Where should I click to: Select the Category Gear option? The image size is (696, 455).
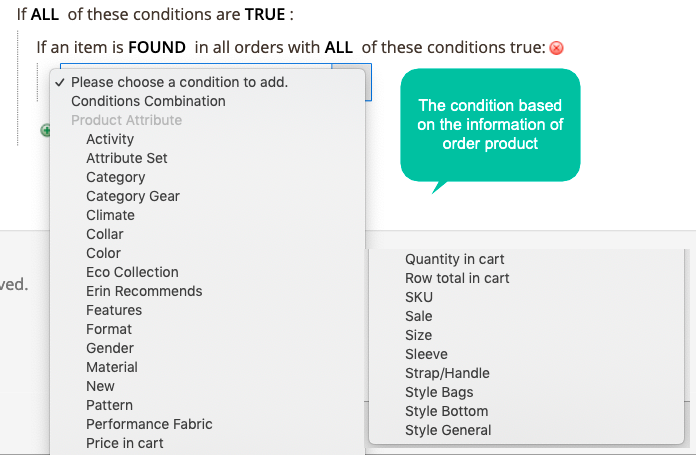point(133,196)
